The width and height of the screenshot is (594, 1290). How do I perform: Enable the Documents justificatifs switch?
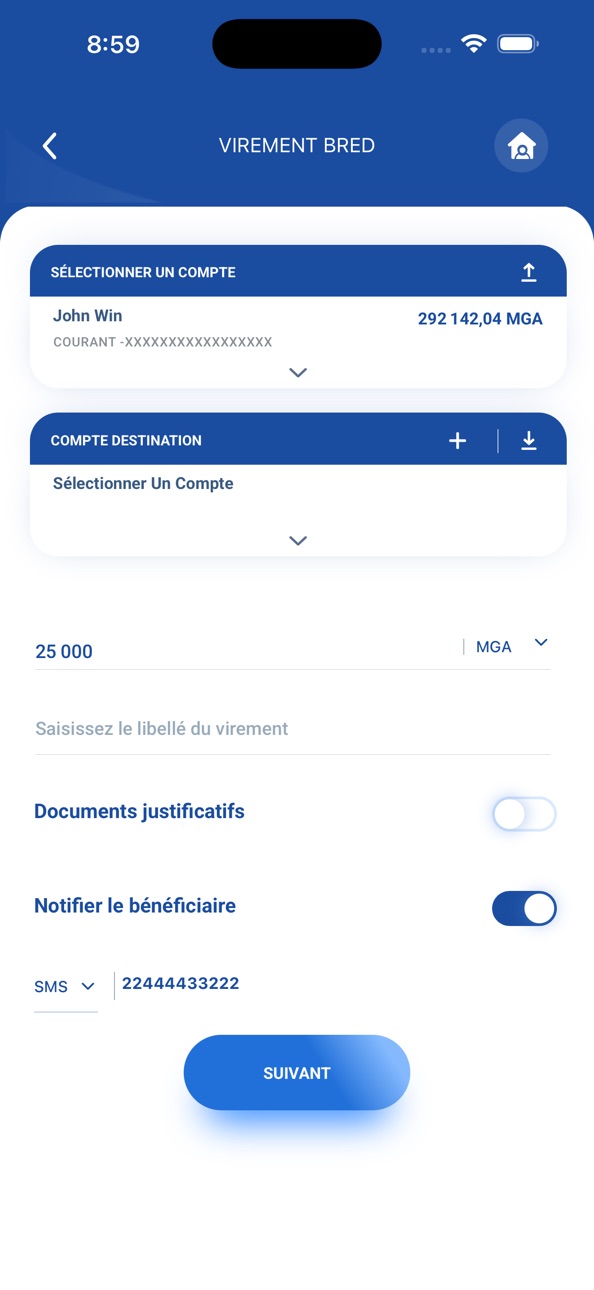tap(524, 814)
